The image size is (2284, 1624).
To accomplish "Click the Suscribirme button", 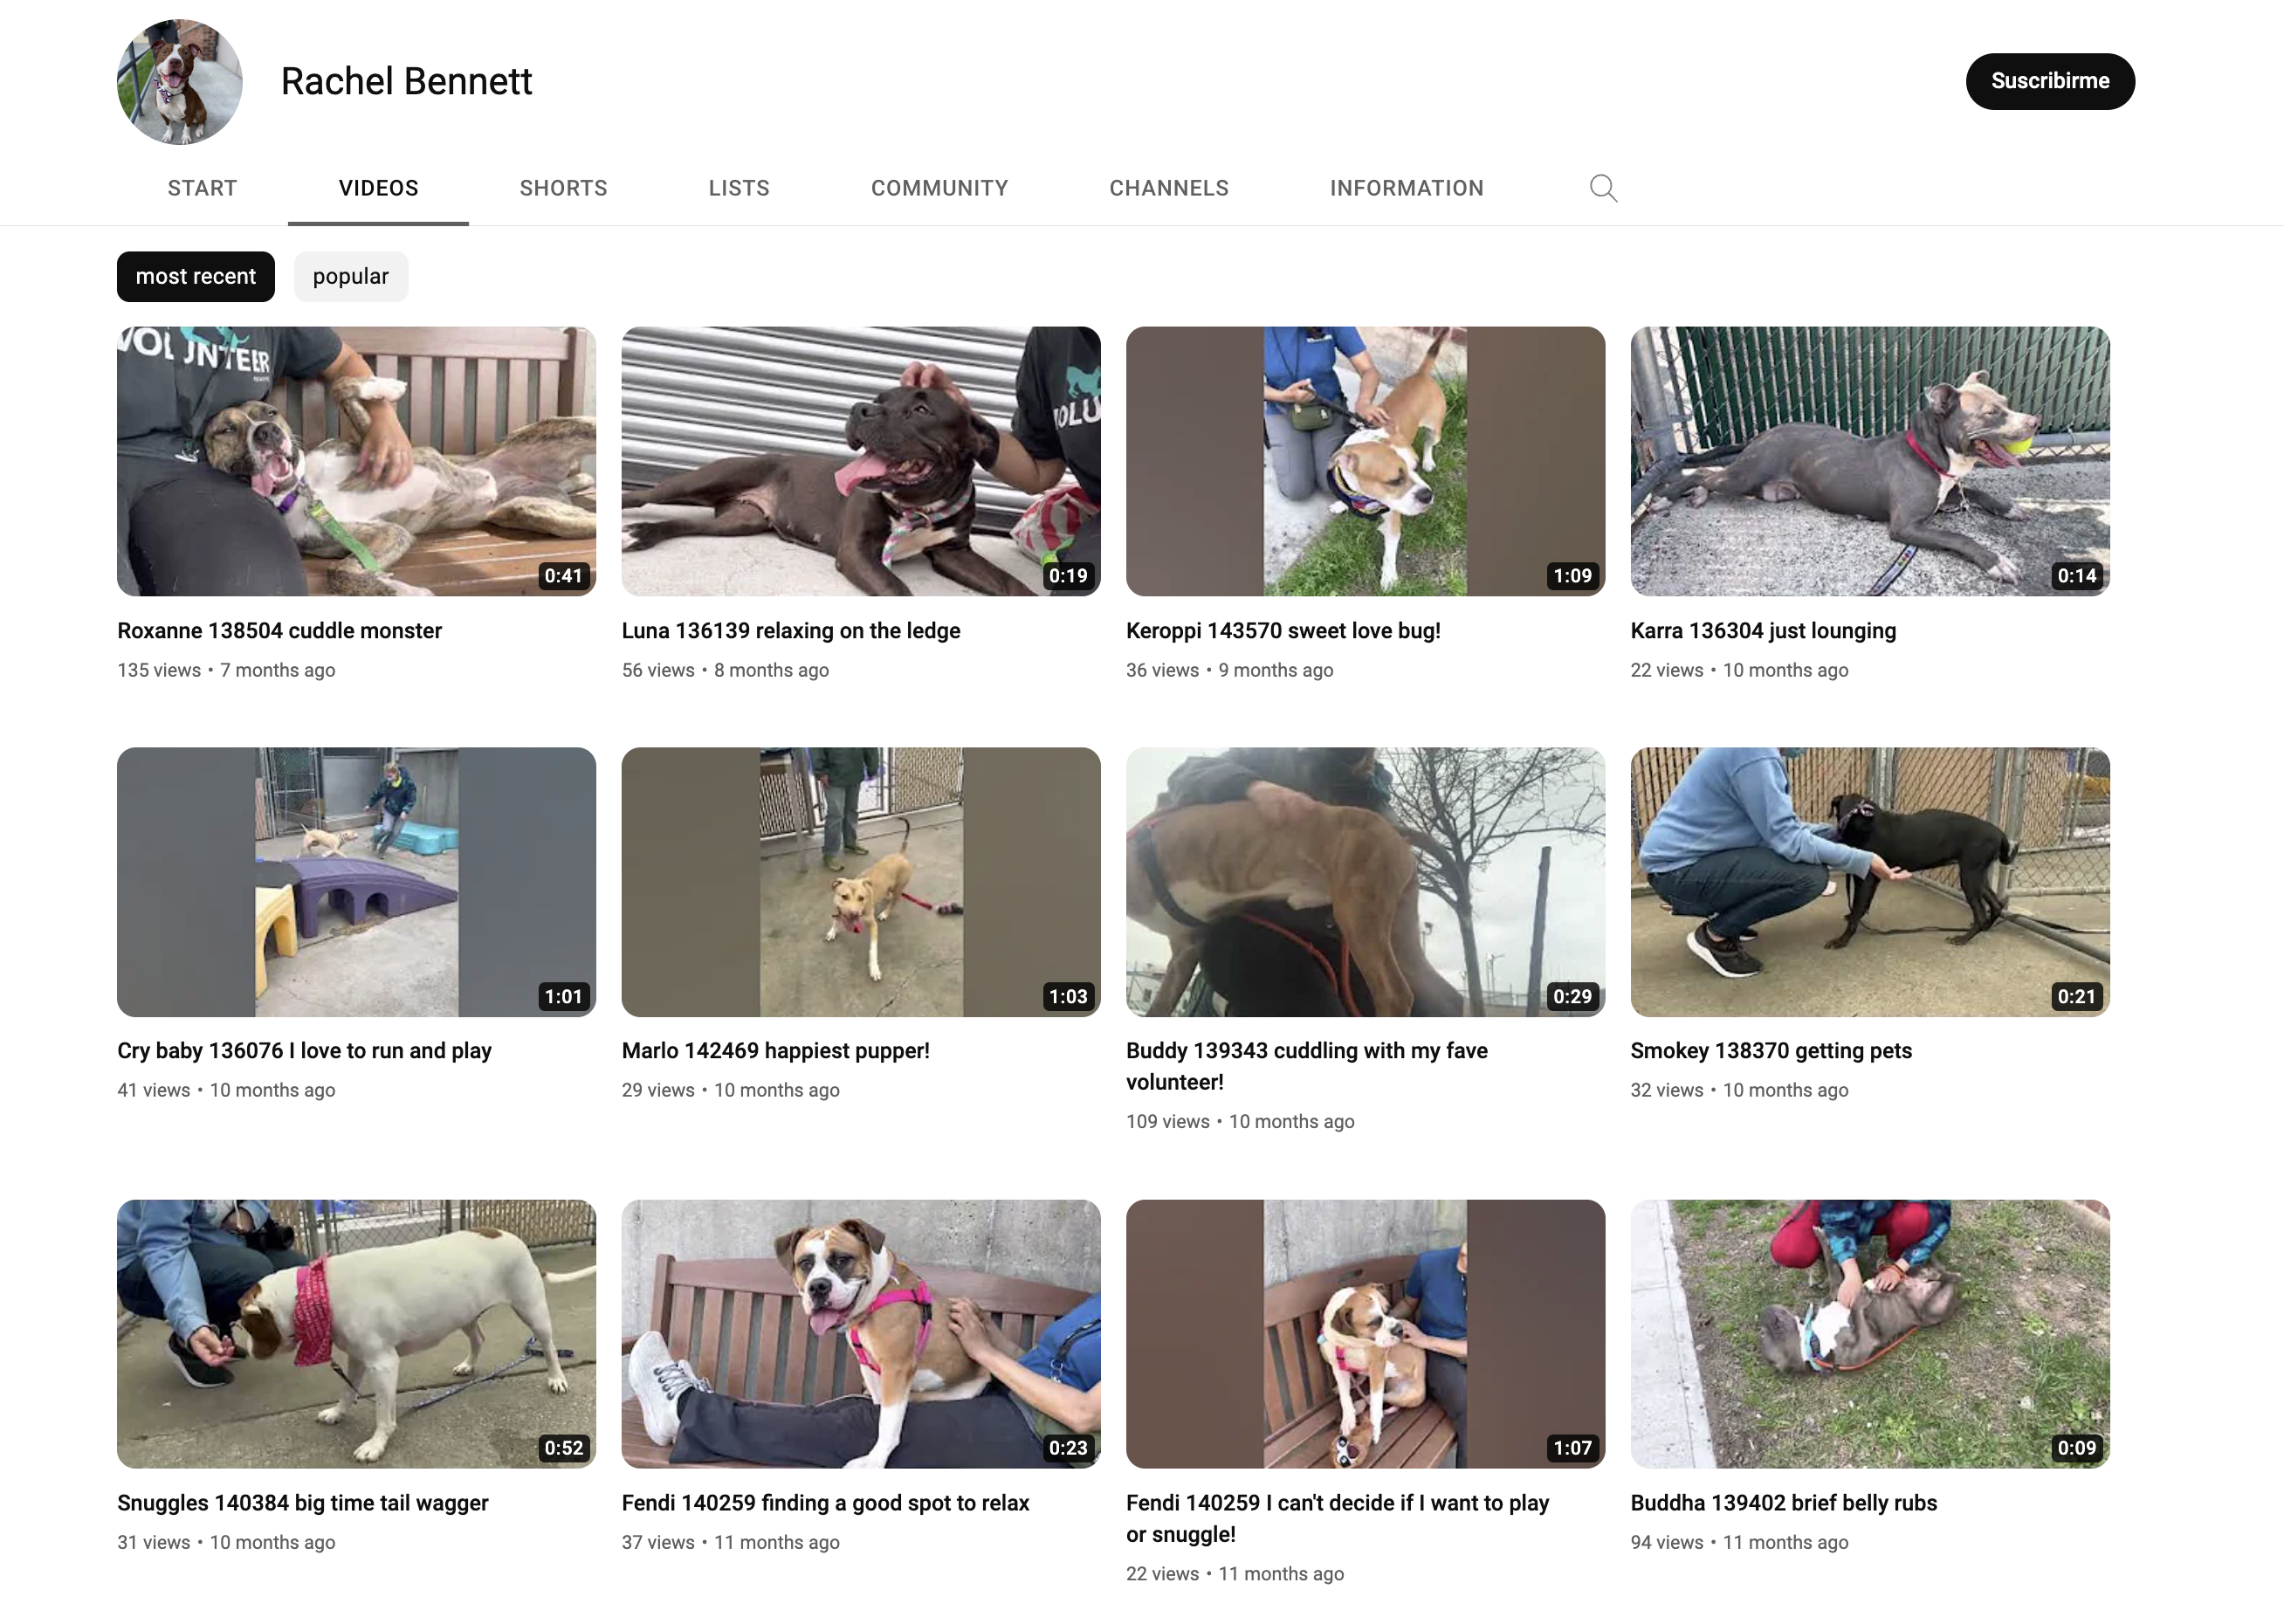I will 2050,81.
